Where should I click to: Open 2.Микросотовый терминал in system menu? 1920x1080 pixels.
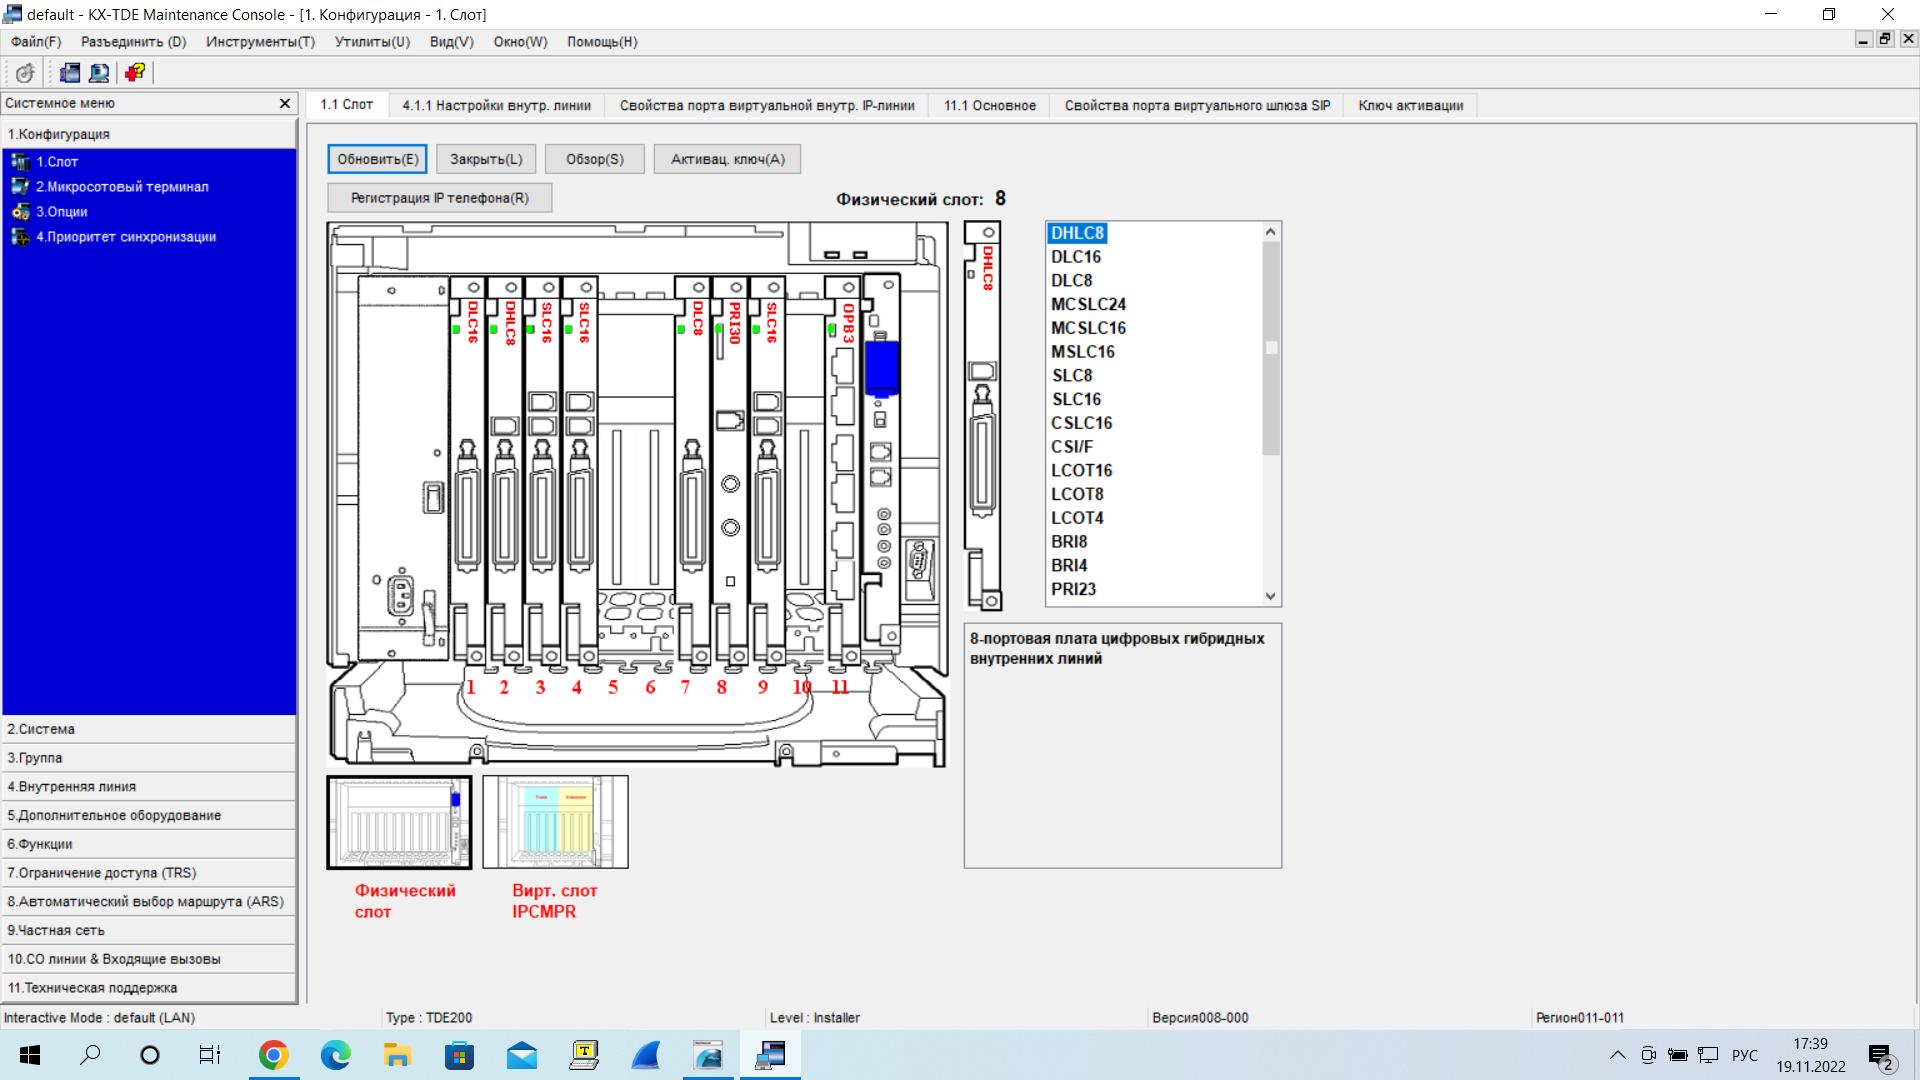pos(122,187)
